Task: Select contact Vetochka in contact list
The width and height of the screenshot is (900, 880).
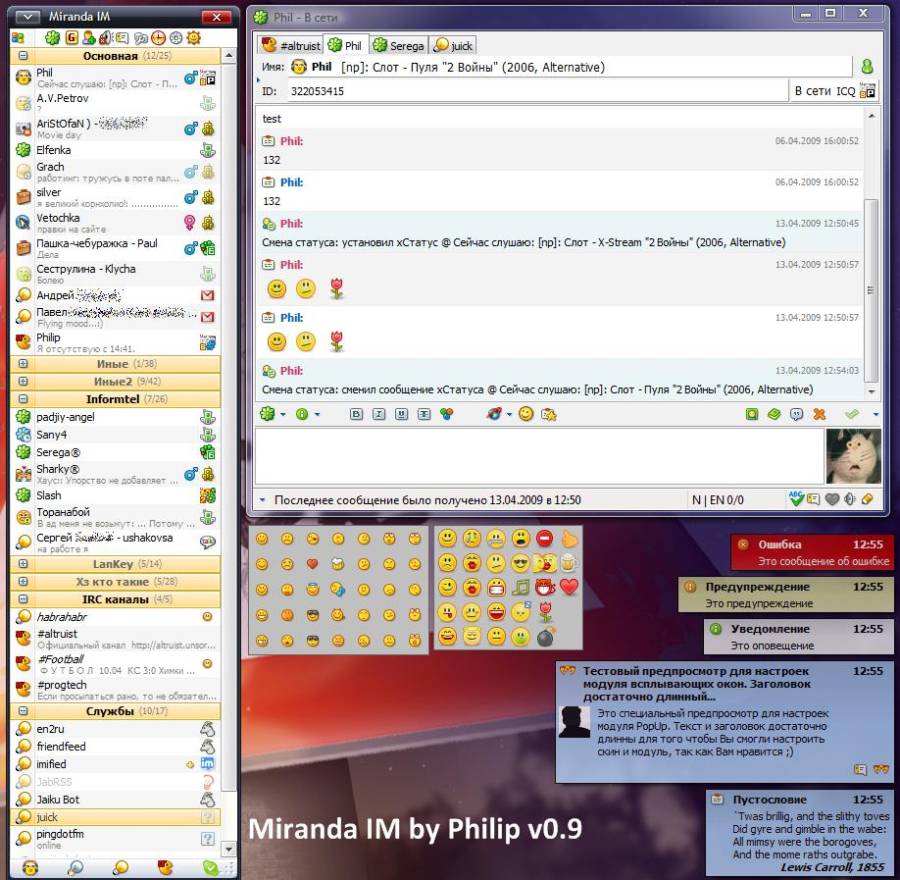Action: click(x=115, y=222)
